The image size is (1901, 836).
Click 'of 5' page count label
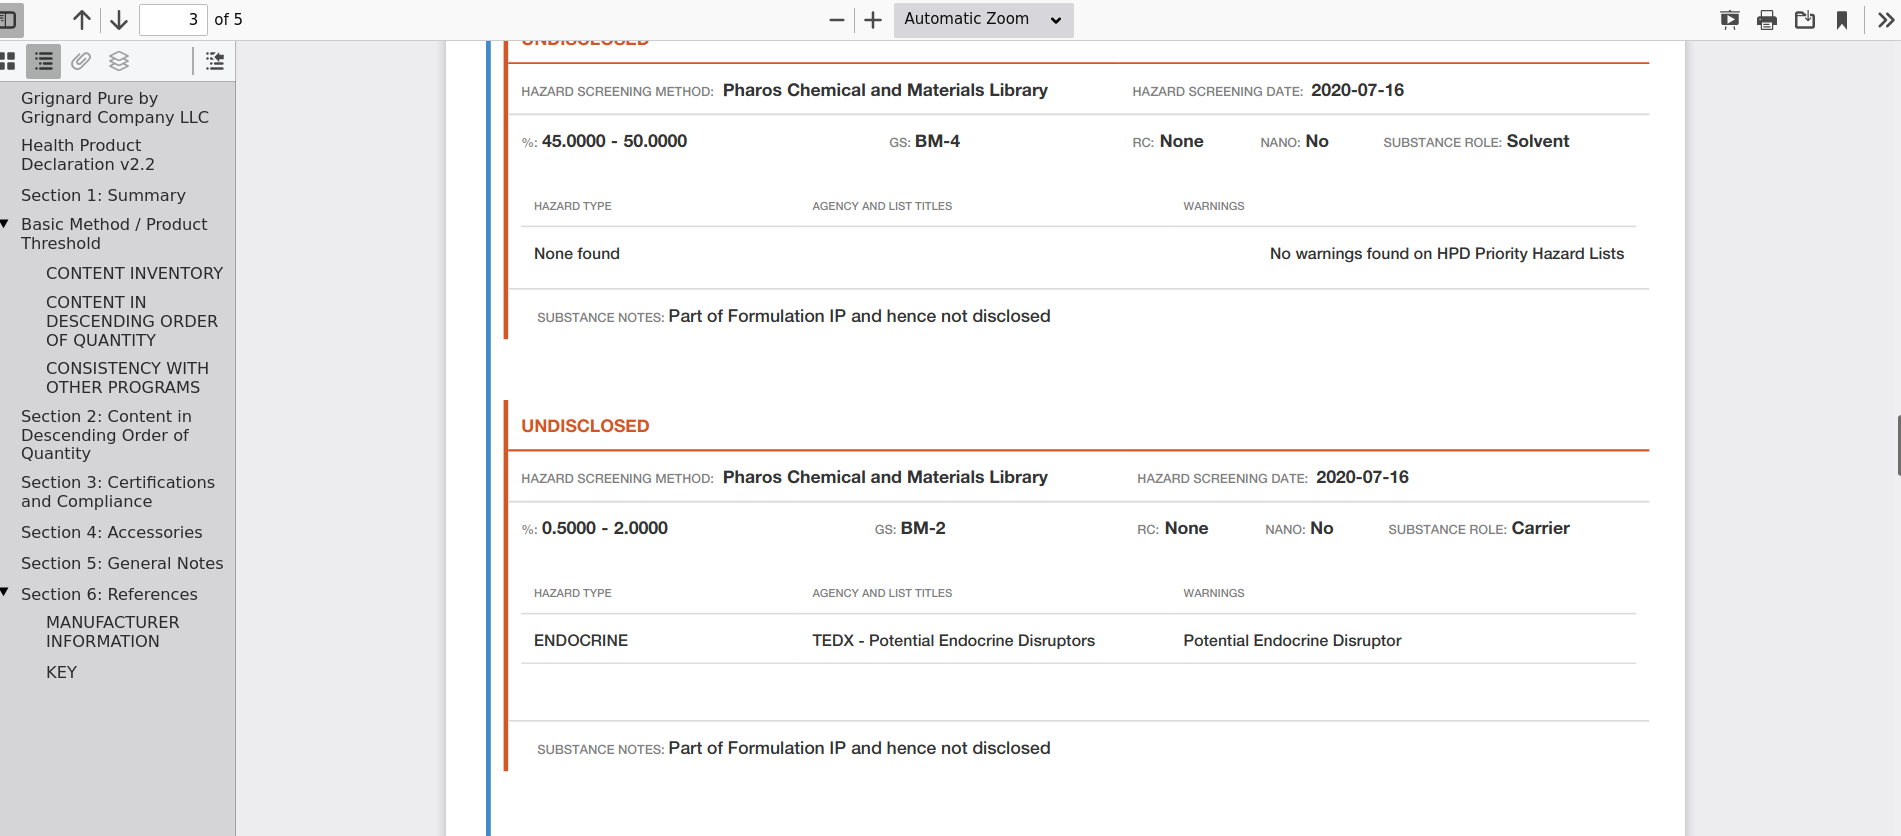click(228, 20)
